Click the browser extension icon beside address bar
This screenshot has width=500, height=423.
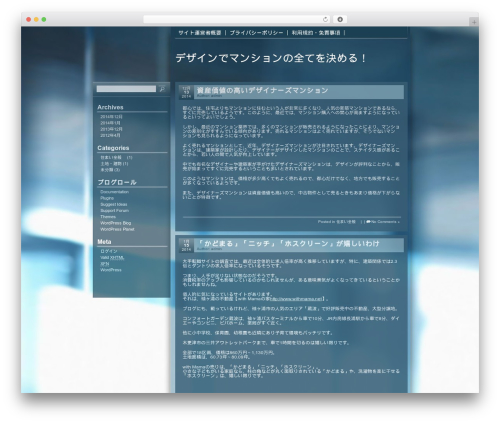coord(340,20)
